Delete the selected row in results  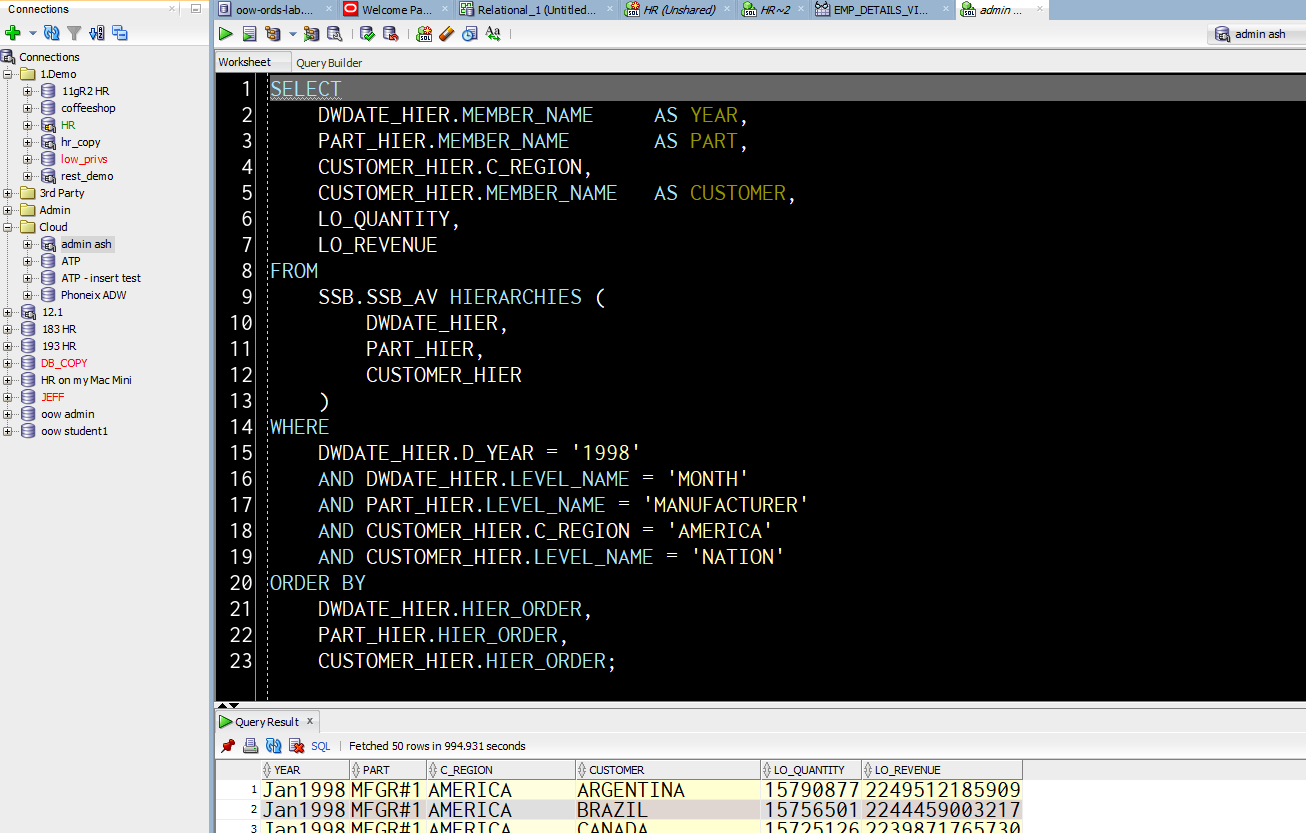[296, 746]
